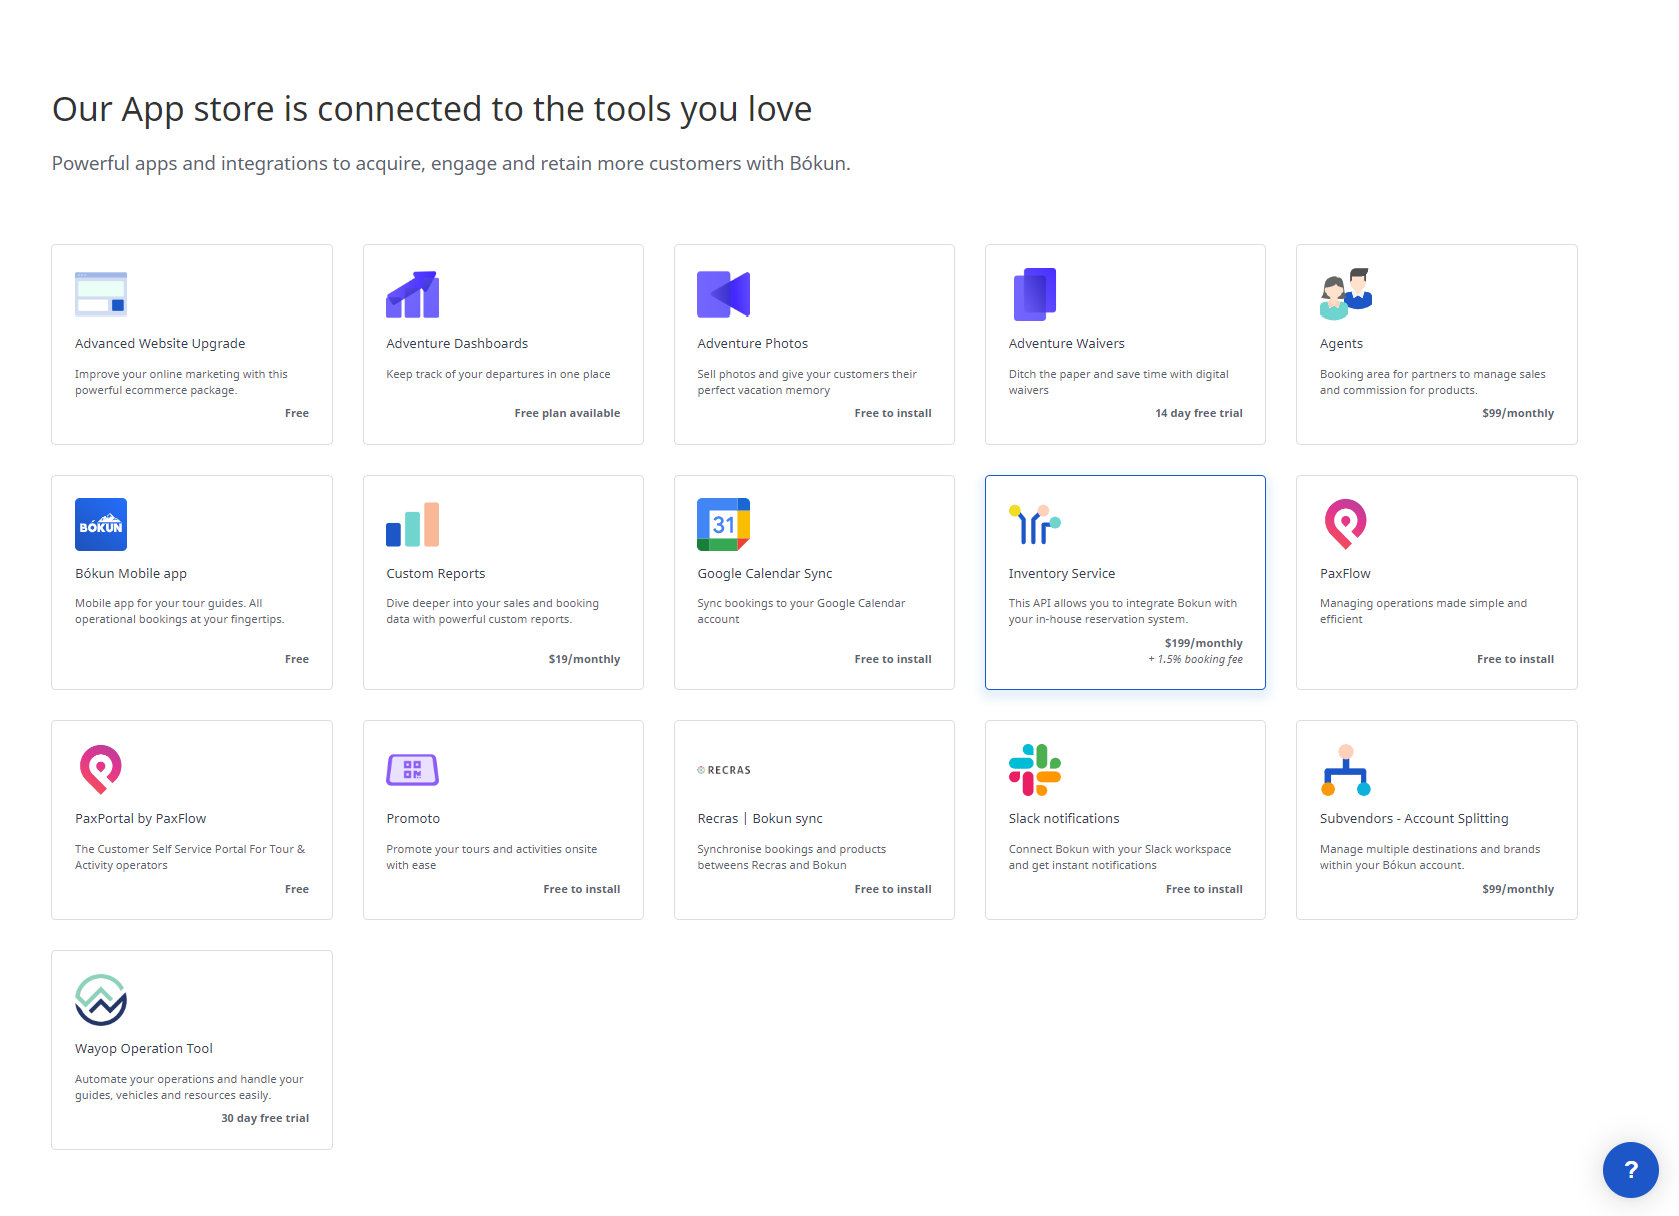Click 'Free to install' on Slack notifications
The height and width of the screenshot is (1216, 1679).
coord(1204,889)
